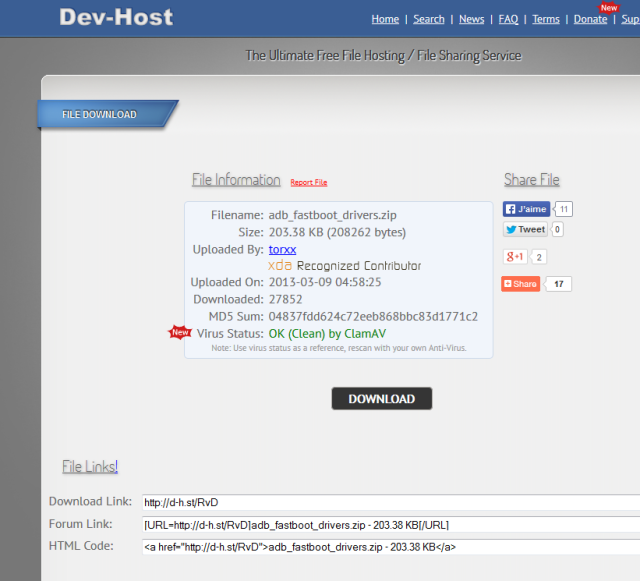Like on Facebook with J'aime button

(526, 209)
